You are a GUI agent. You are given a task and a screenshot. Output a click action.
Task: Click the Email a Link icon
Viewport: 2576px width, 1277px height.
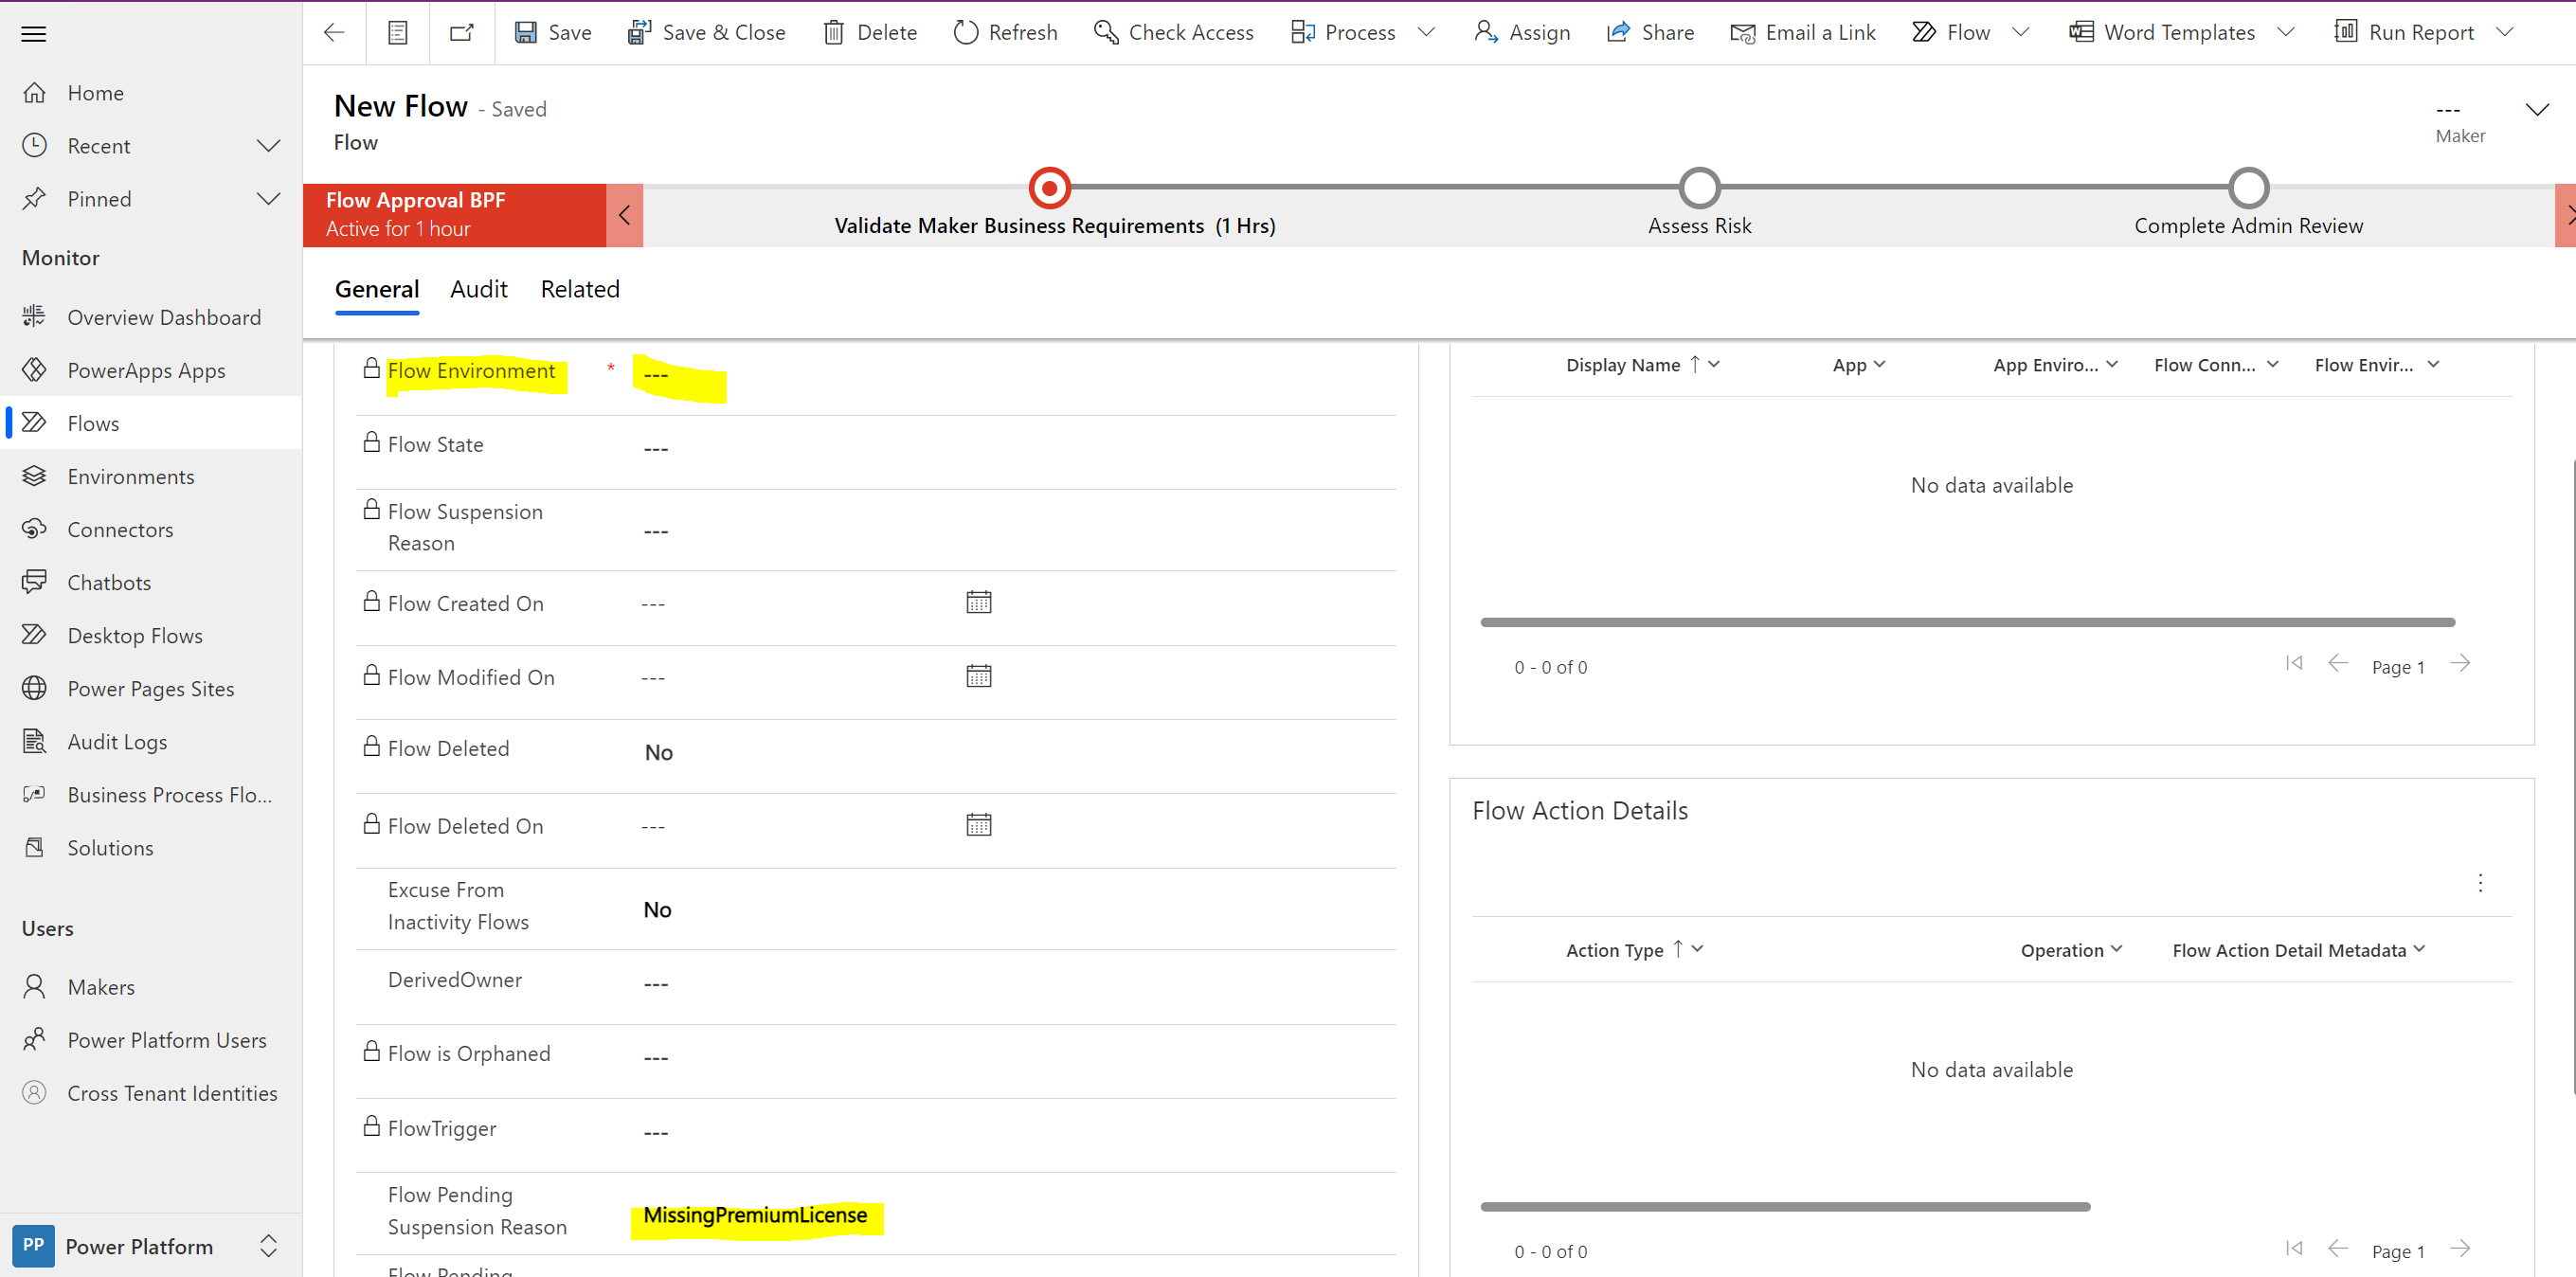(1744, 33)
